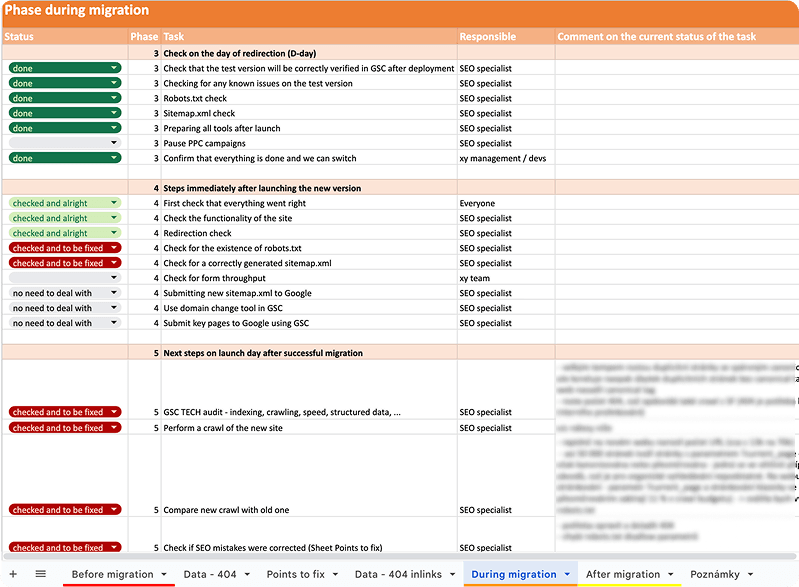Change status of Check for existence of robots.txt

[x=114, y=248]
